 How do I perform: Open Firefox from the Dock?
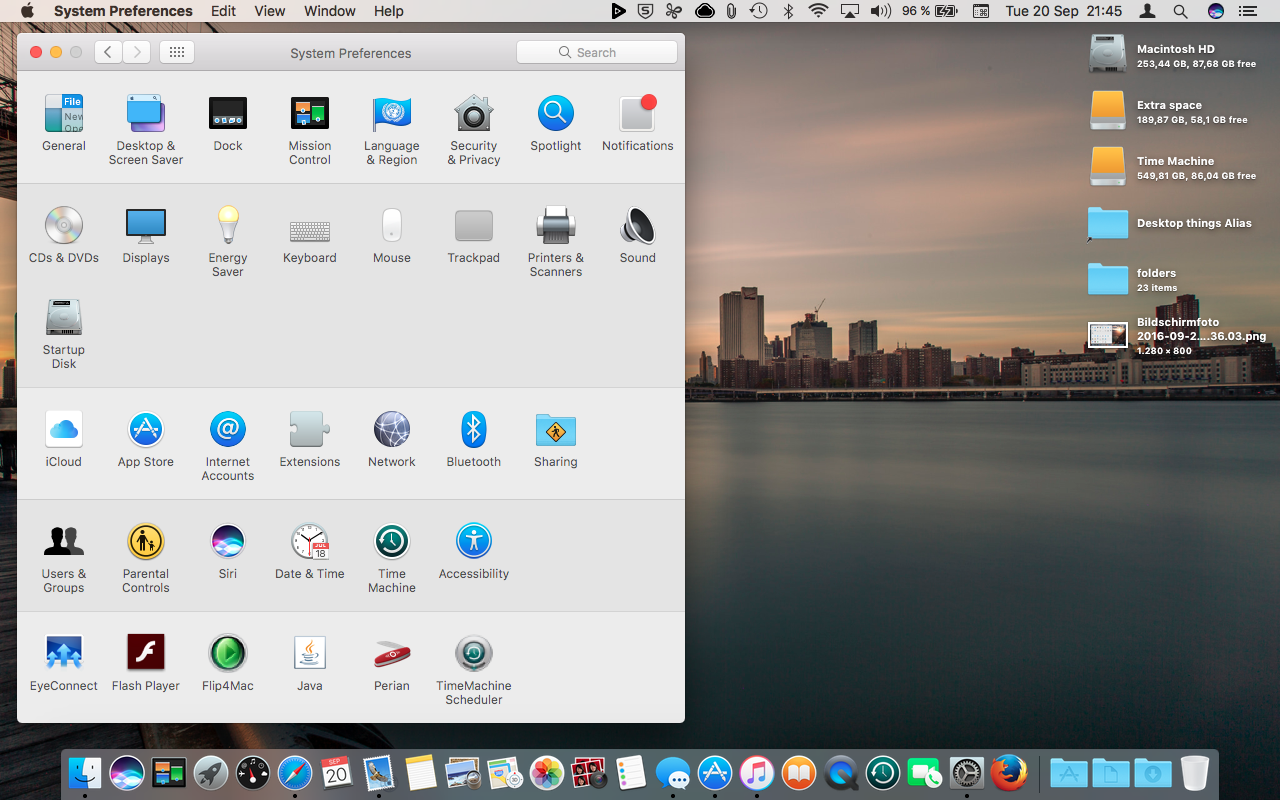[x=1009, y=773]
